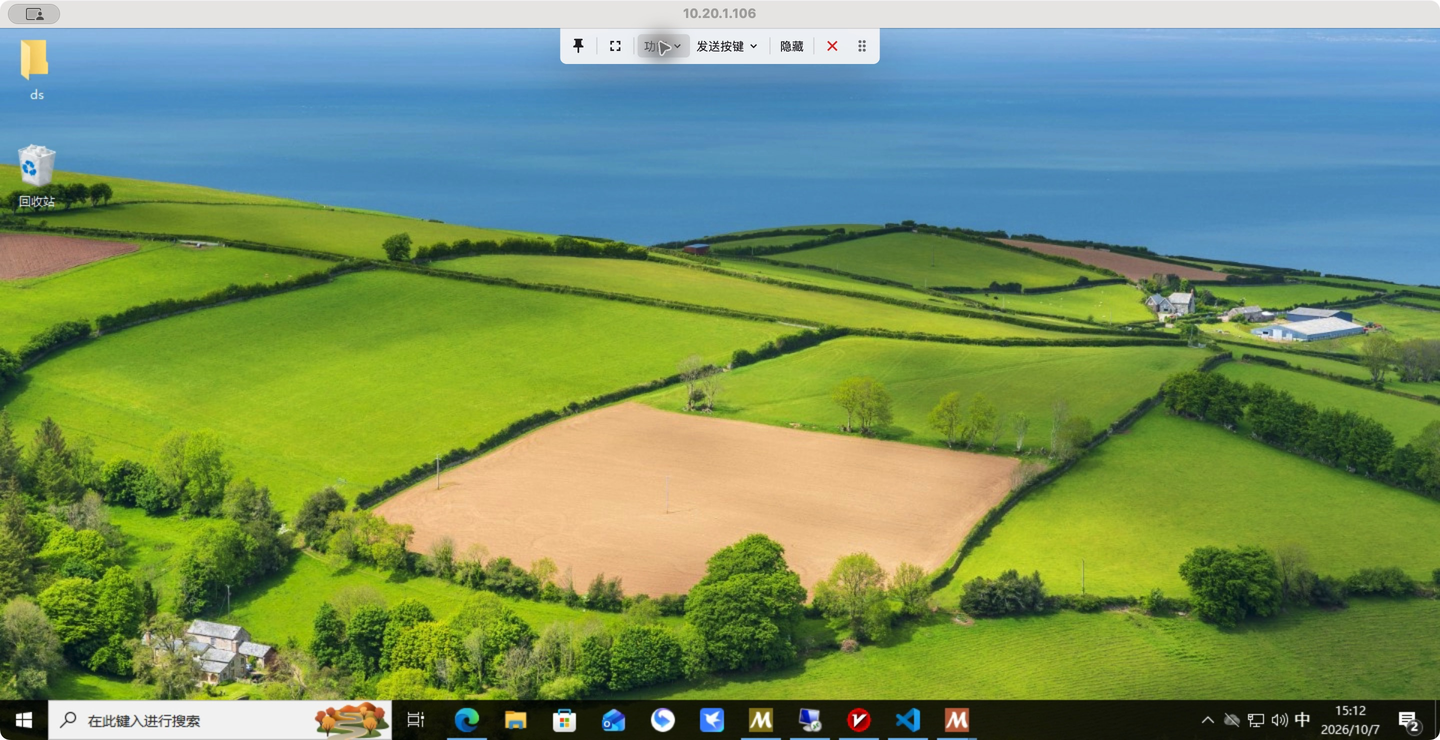
Task: Open the olive M app icon
Action: coord(760,720)
